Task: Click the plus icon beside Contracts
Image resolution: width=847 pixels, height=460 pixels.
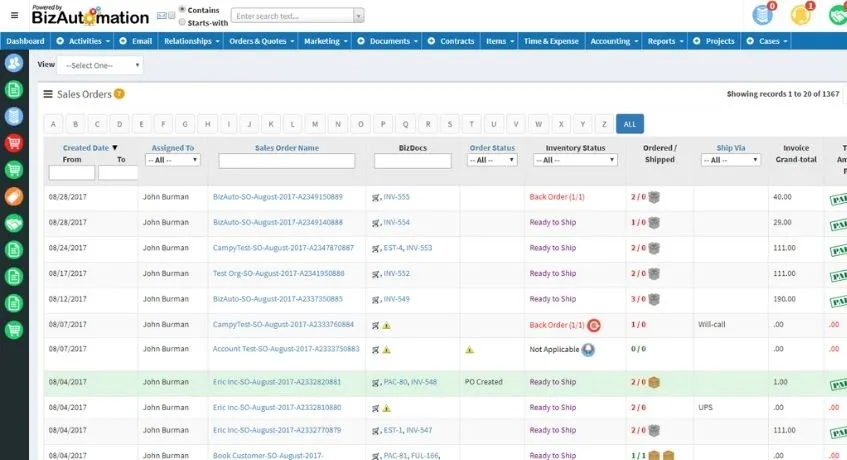Action: 431,41
